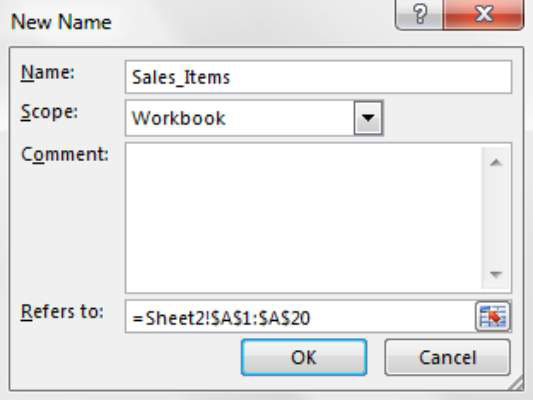Image resolution: width=533 pixels, height=400 pixels.
Task: Dismiss the dialog with Cancel
Action: (448, 357)
